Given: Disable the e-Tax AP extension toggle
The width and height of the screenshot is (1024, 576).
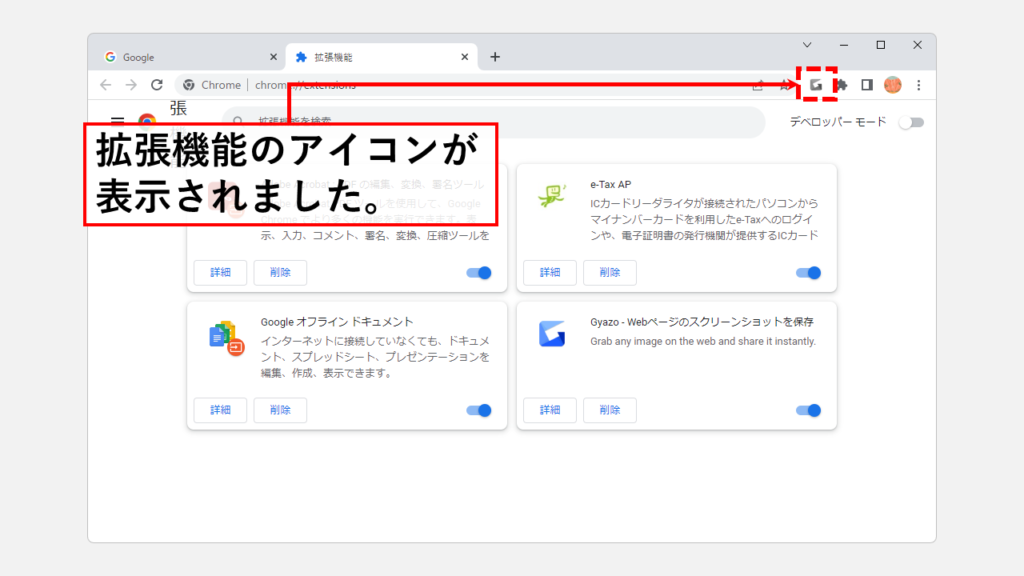Looking at the screenshot, I should coord(808,273).
